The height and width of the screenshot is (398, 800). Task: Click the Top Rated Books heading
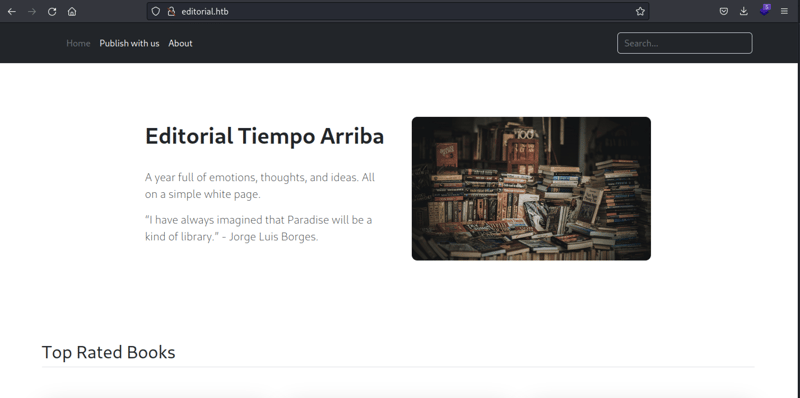point(108,352)
